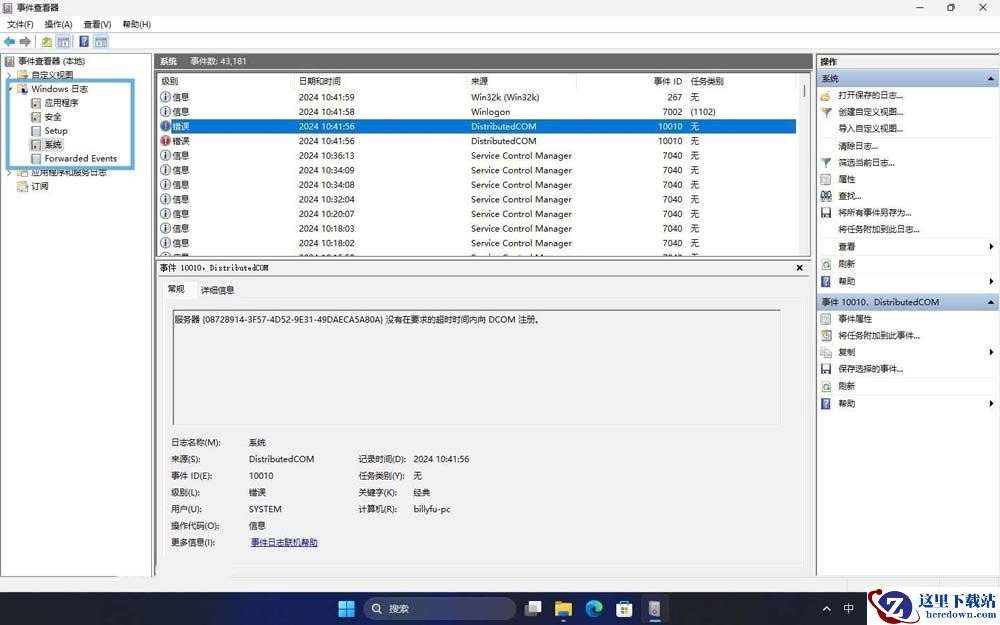
Task: Collapse the 事件 10010, DistributedCOM actions header
Action: tap(991, 302)
